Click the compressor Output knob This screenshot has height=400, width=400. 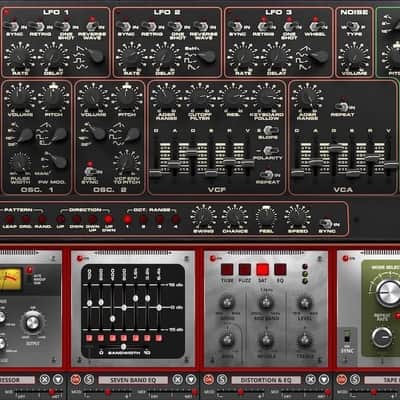pos(32,322)
